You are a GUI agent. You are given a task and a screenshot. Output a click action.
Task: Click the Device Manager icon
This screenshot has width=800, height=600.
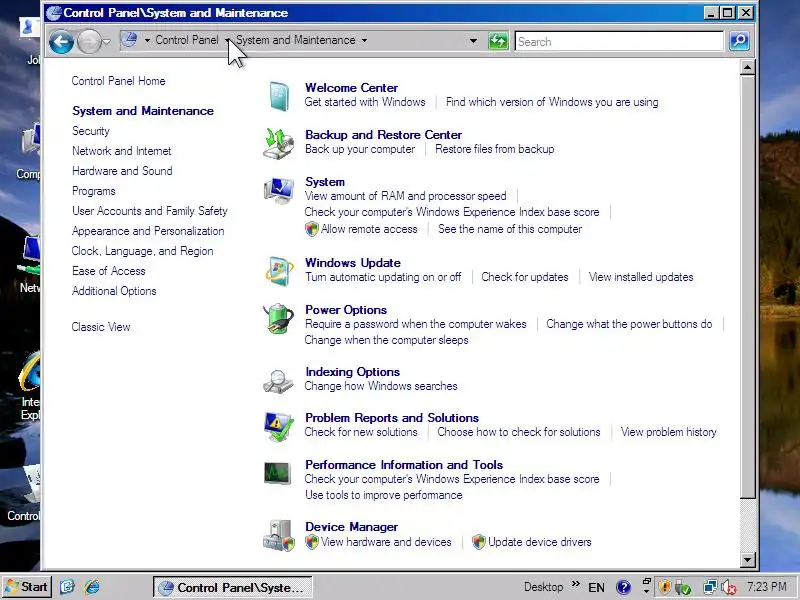pyautogui.click(x=279, y=536)
